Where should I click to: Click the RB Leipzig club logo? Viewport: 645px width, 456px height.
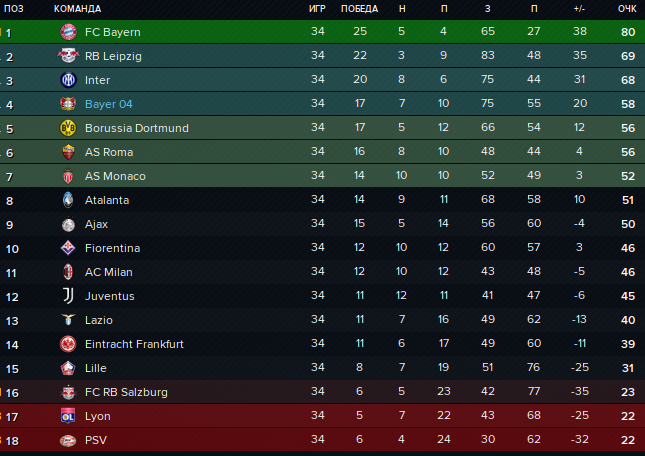pyautogui.click(x=68, y=56)
